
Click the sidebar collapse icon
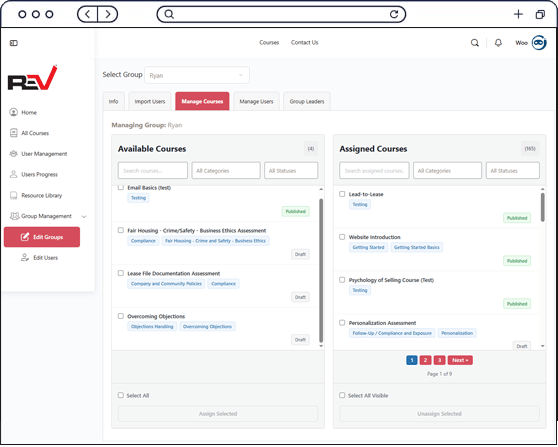(14, 43)
